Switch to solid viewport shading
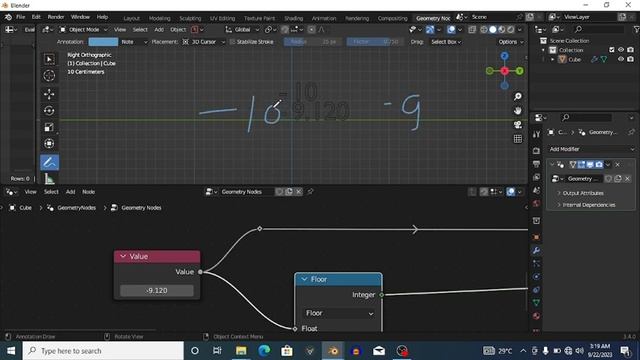 pyautogui.click(x=493, y=29)
